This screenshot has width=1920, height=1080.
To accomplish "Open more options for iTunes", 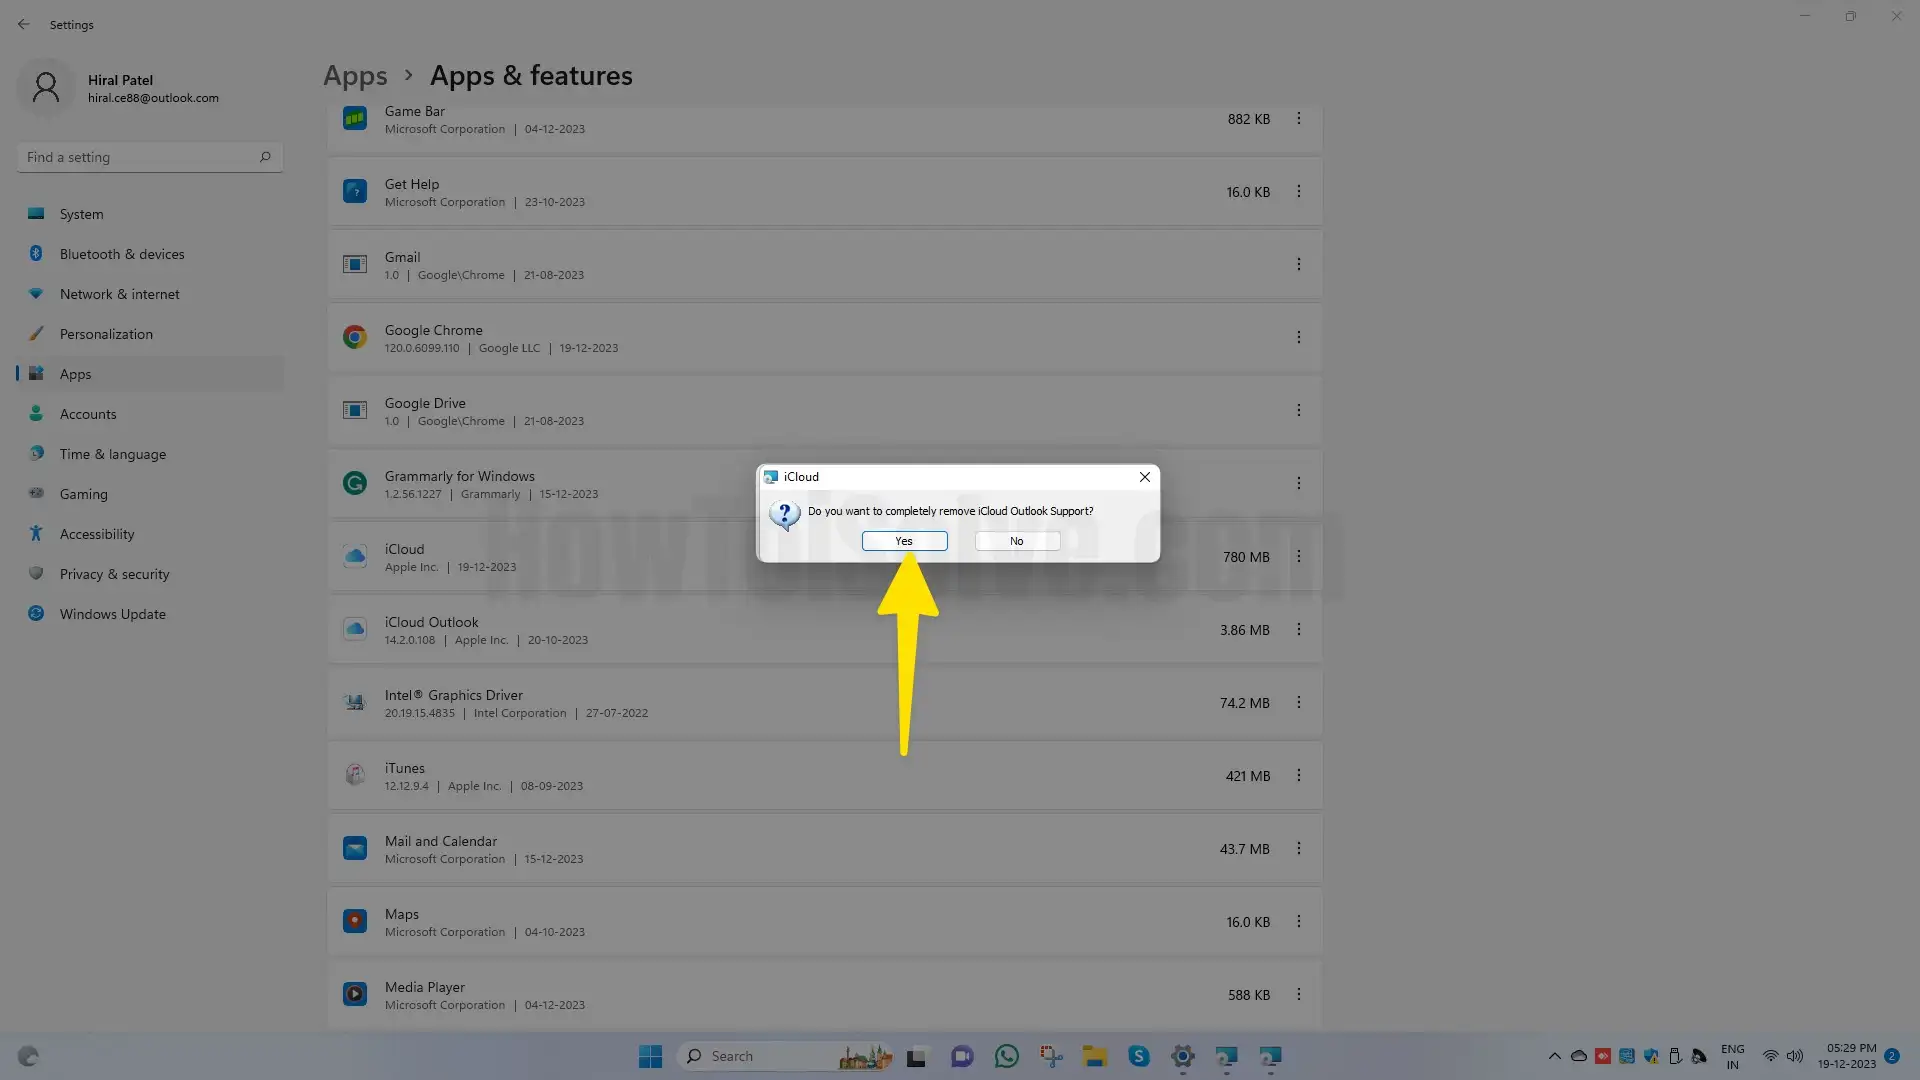I will [x=1298, y=776].
